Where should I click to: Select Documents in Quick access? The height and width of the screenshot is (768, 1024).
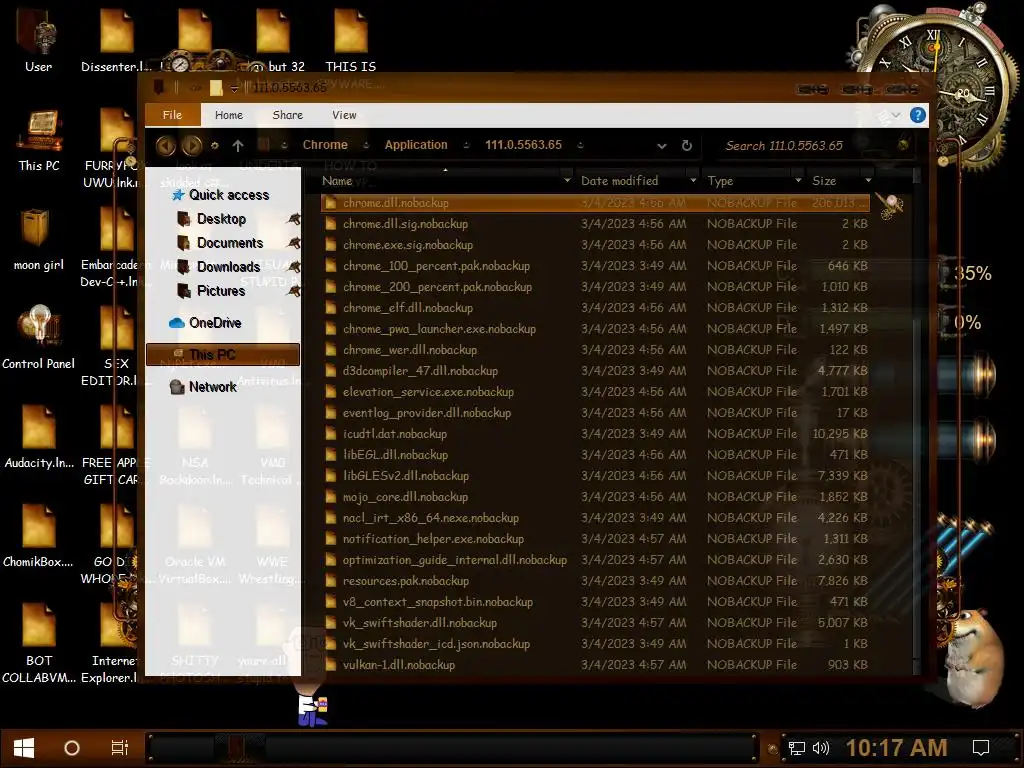click(x=230, y=243)
